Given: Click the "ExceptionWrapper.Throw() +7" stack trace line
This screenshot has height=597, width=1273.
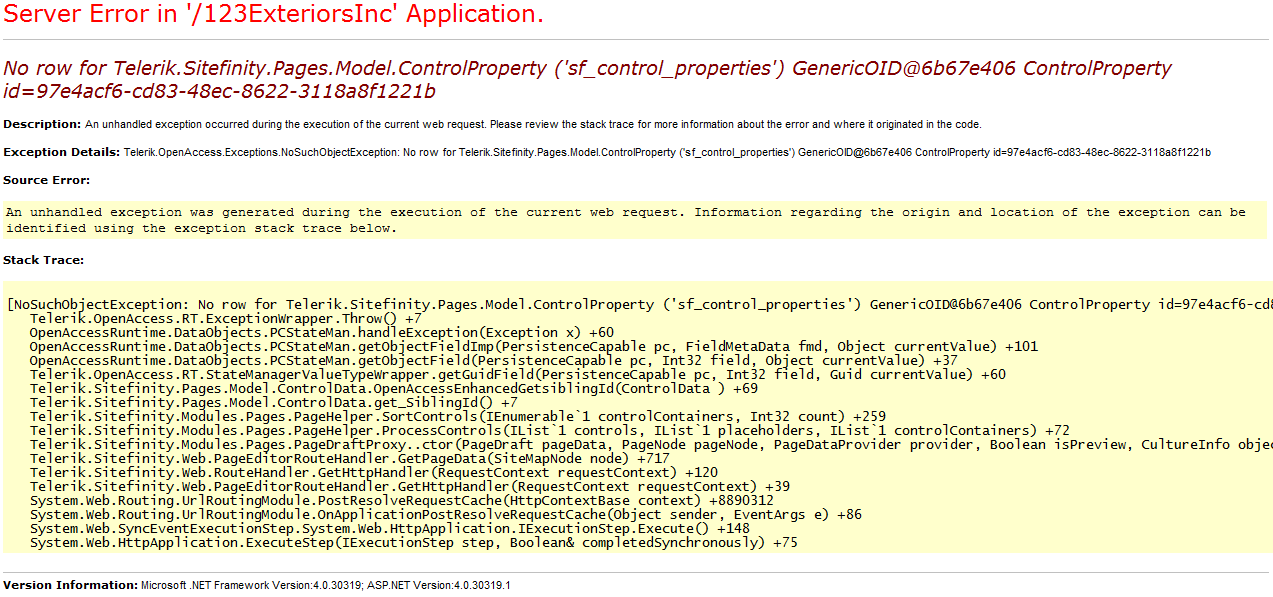Looking at the screenshot, I should pos(226,318).
